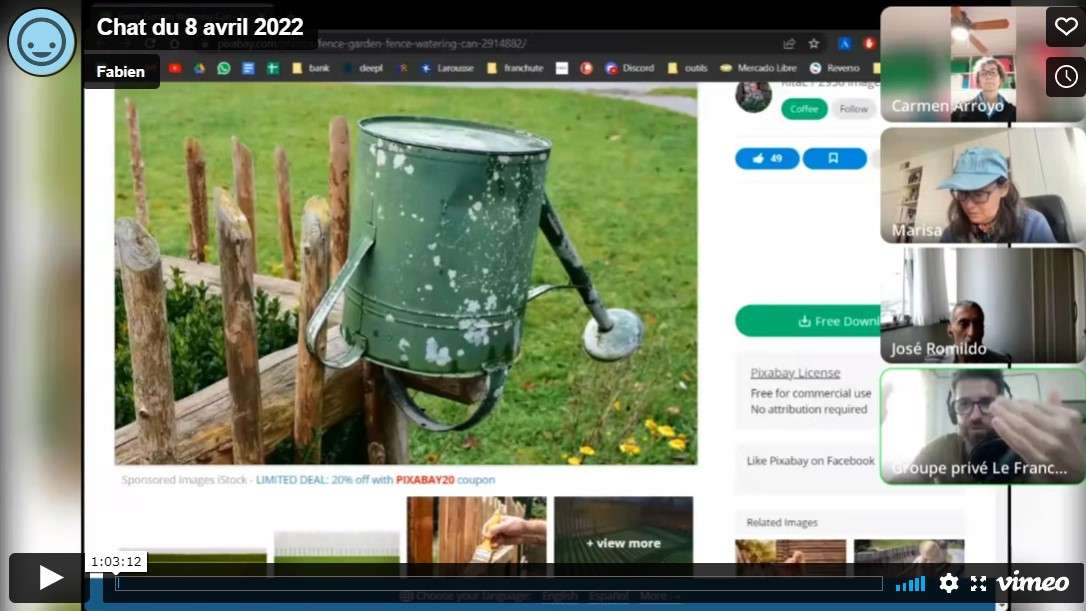The height and width of the screenshot is (611, 1086).
Task: Open the video title Chat du 8 avril 2022
Action: click(x=200, y=27)
